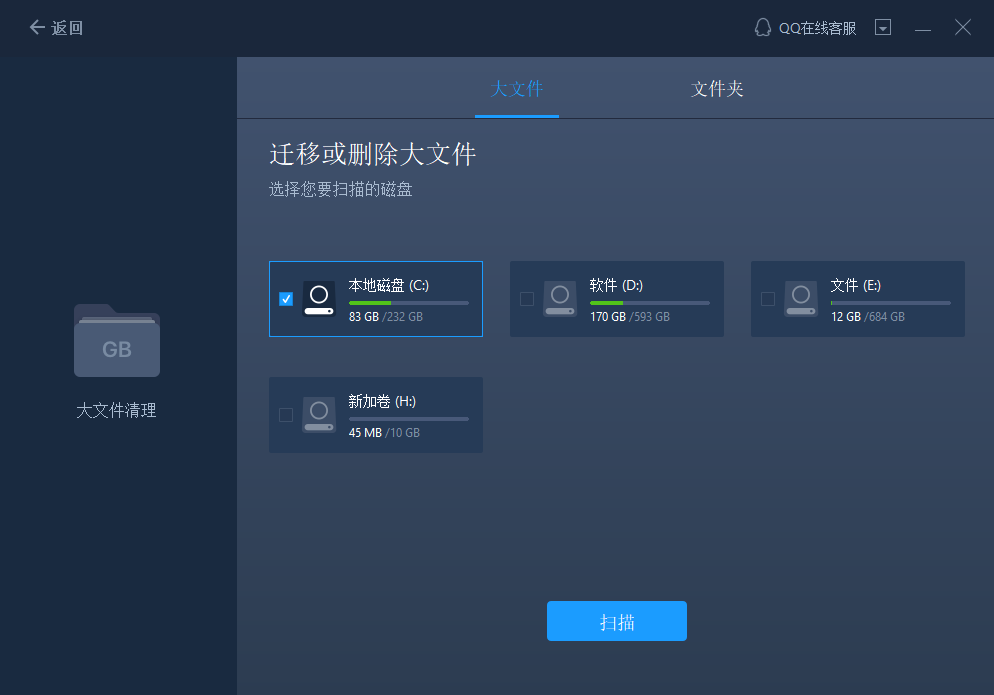Image resolution: width=994 pixels, height=695 pixels.
Task: Click the 选择您要扫描的磁盘 subtitle
Action: tap(340, 189)
